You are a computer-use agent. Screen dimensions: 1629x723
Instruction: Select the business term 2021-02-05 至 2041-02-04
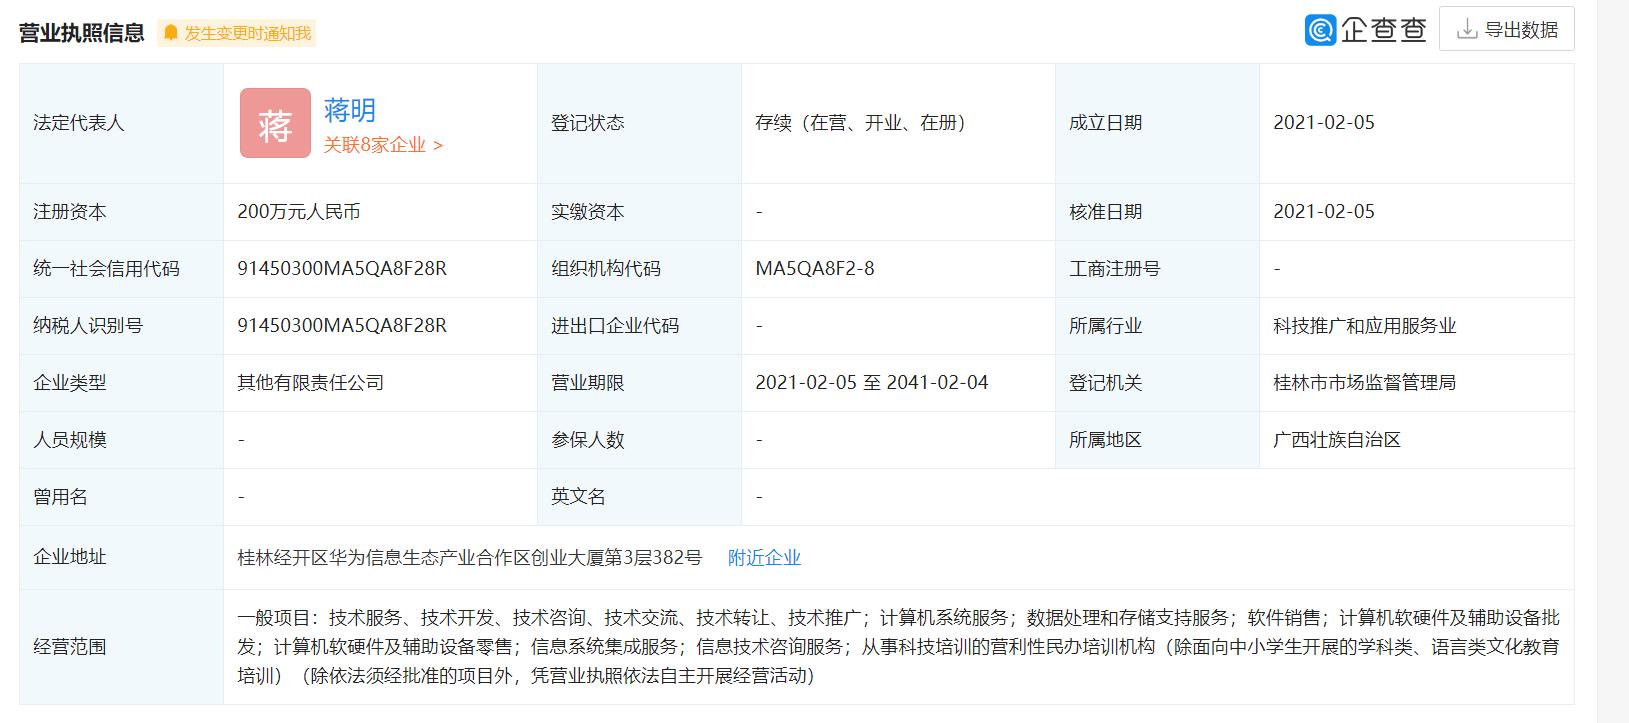(x=871, y=383)
